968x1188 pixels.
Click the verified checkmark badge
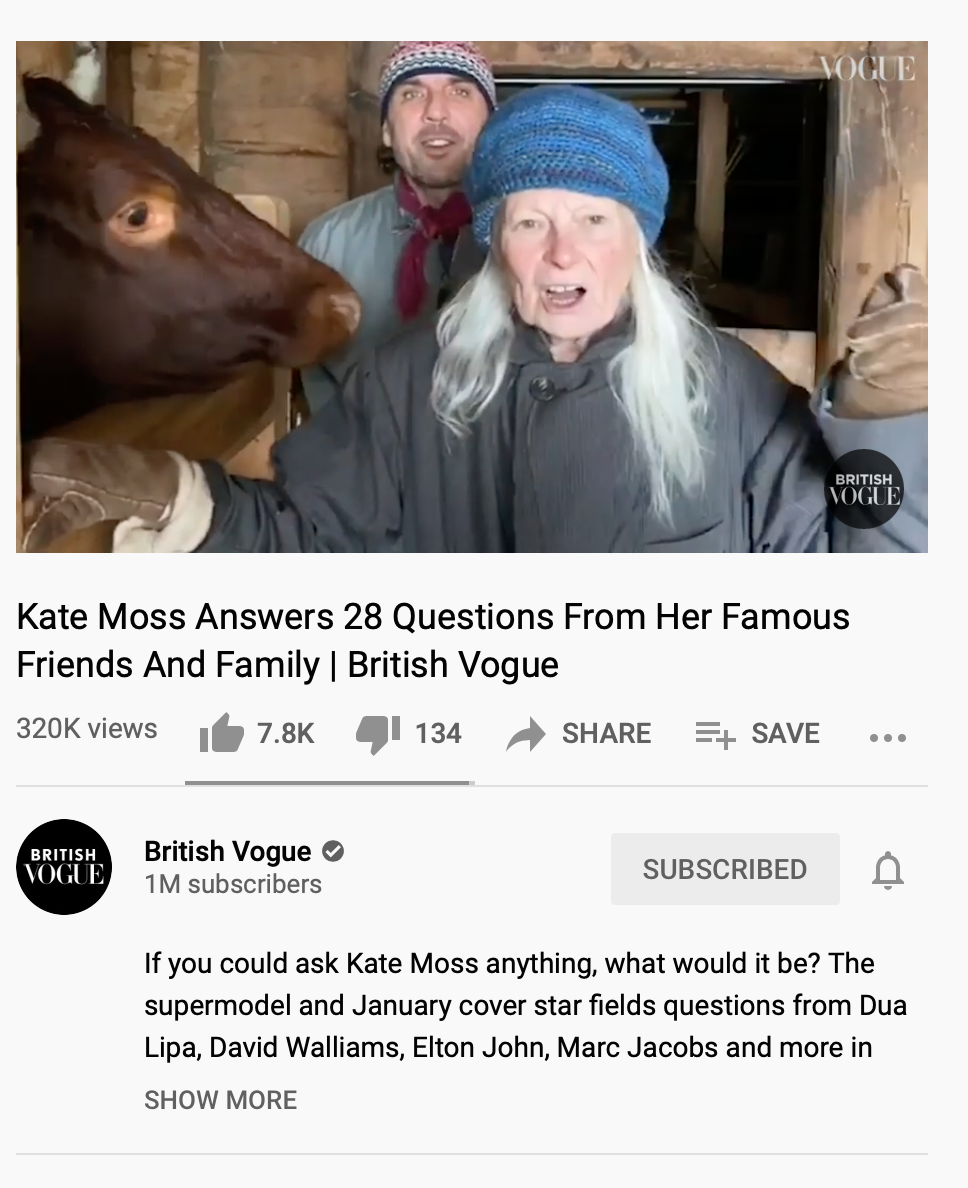click(333, 852)
